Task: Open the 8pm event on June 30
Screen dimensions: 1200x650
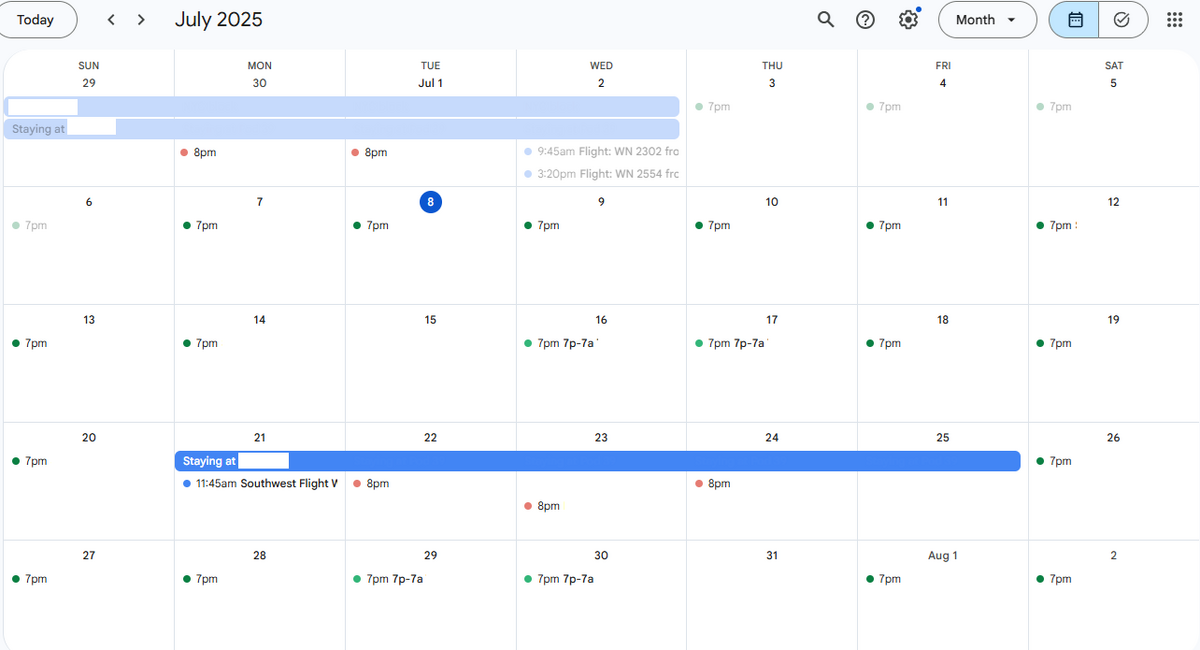Action: [204, 153]
